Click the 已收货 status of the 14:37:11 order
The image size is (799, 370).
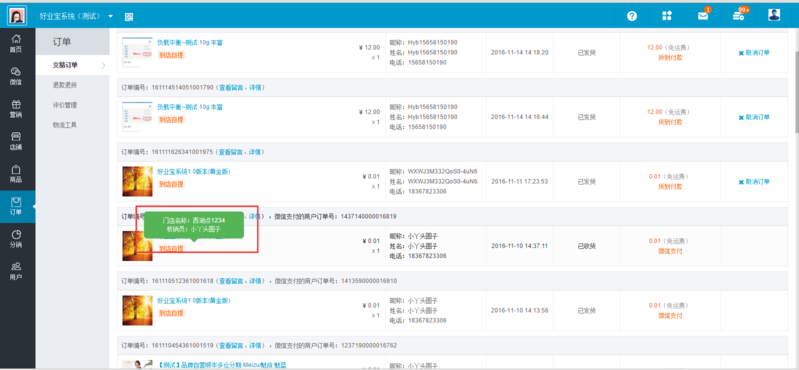pyautogui.click(x=587, y=246)
